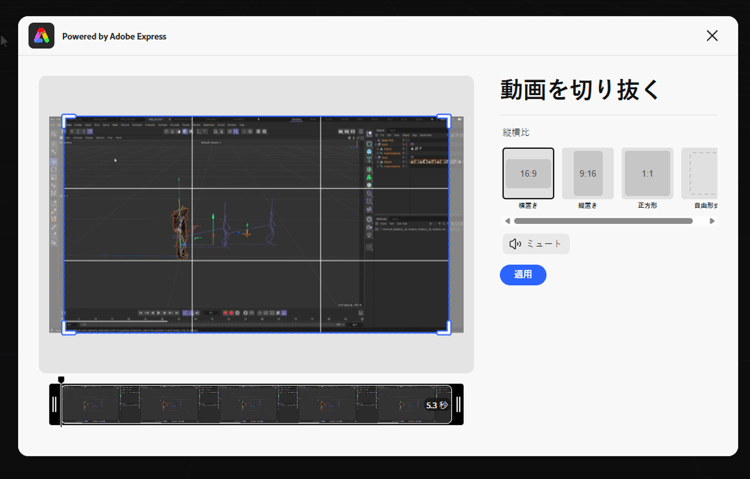750x479 pixels.
Task: Select the 1:1 square aspect ratio
Action: point(647,173)
